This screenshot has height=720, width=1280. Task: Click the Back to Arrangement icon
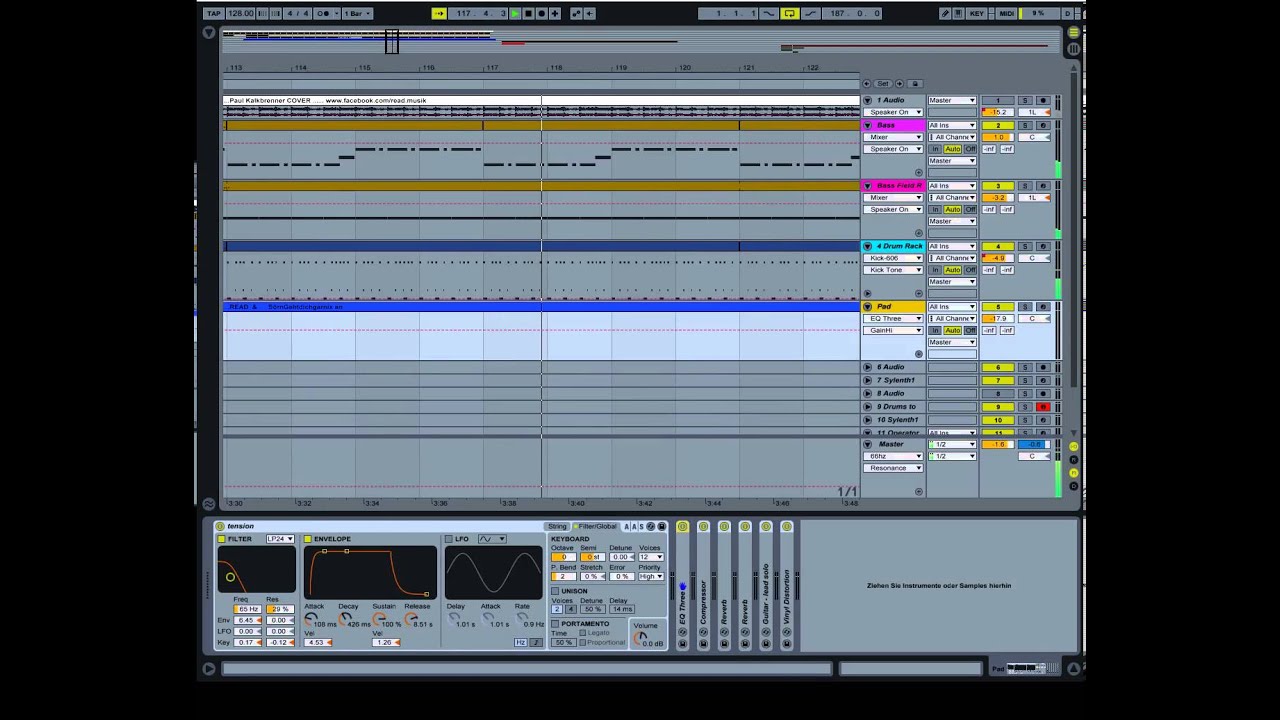tap(589, 13)
